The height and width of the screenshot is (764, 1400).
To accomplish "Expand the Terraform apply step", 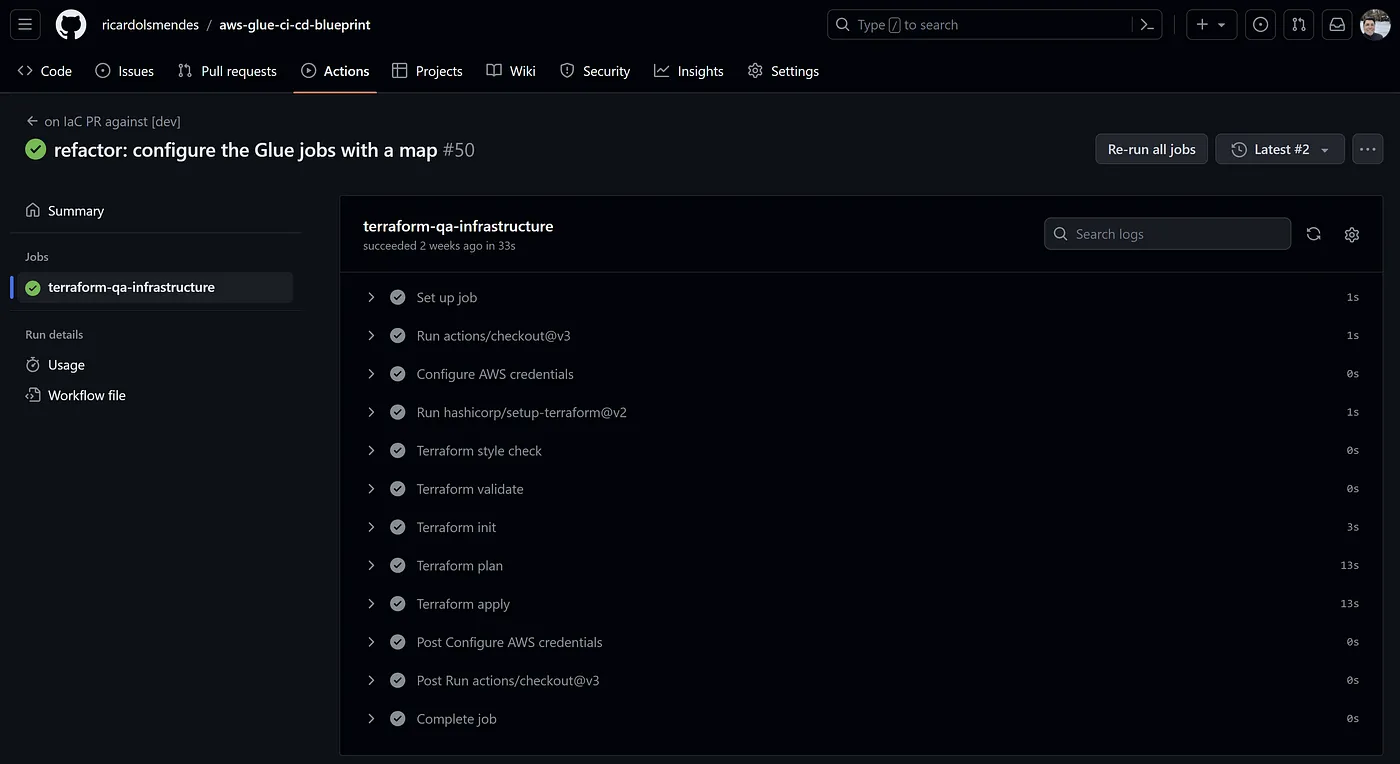I will [x=371, y=604].
